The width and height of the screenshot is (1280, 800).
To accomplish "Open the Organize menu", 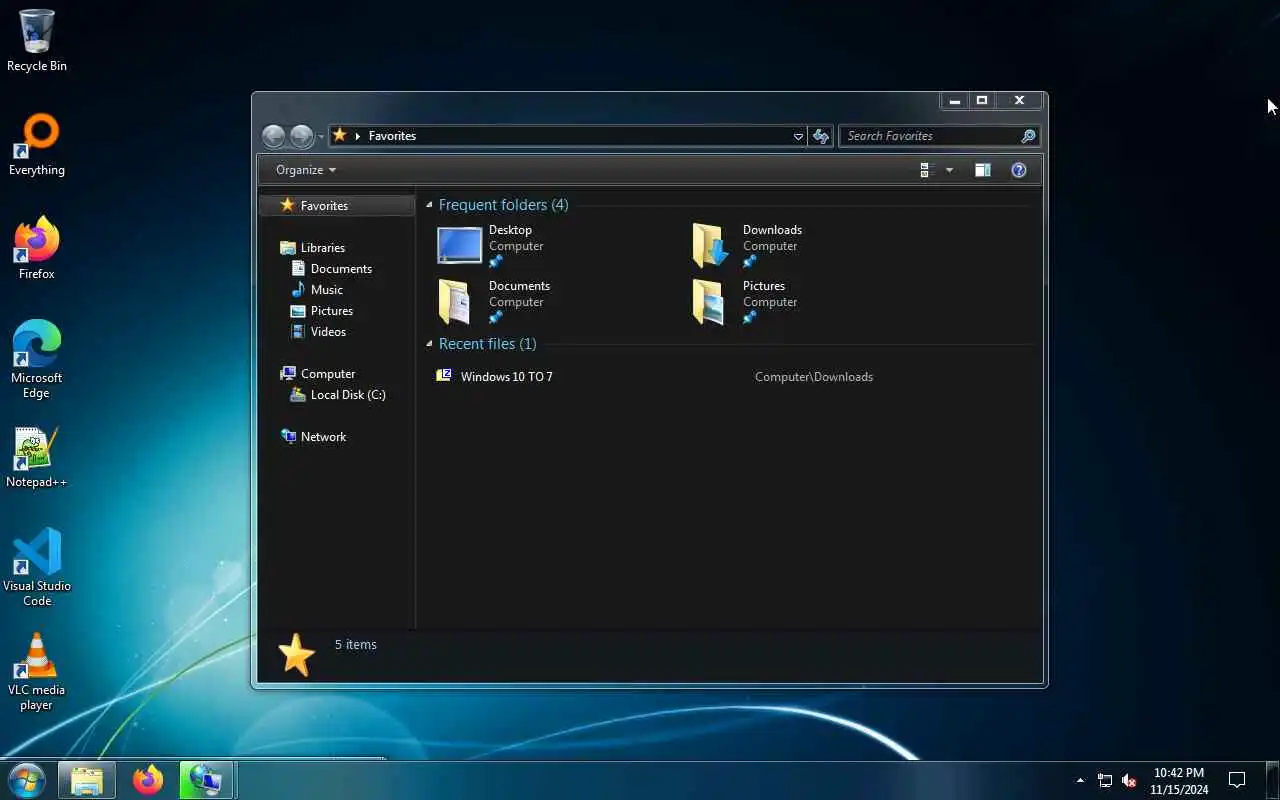I will point(306,170).
